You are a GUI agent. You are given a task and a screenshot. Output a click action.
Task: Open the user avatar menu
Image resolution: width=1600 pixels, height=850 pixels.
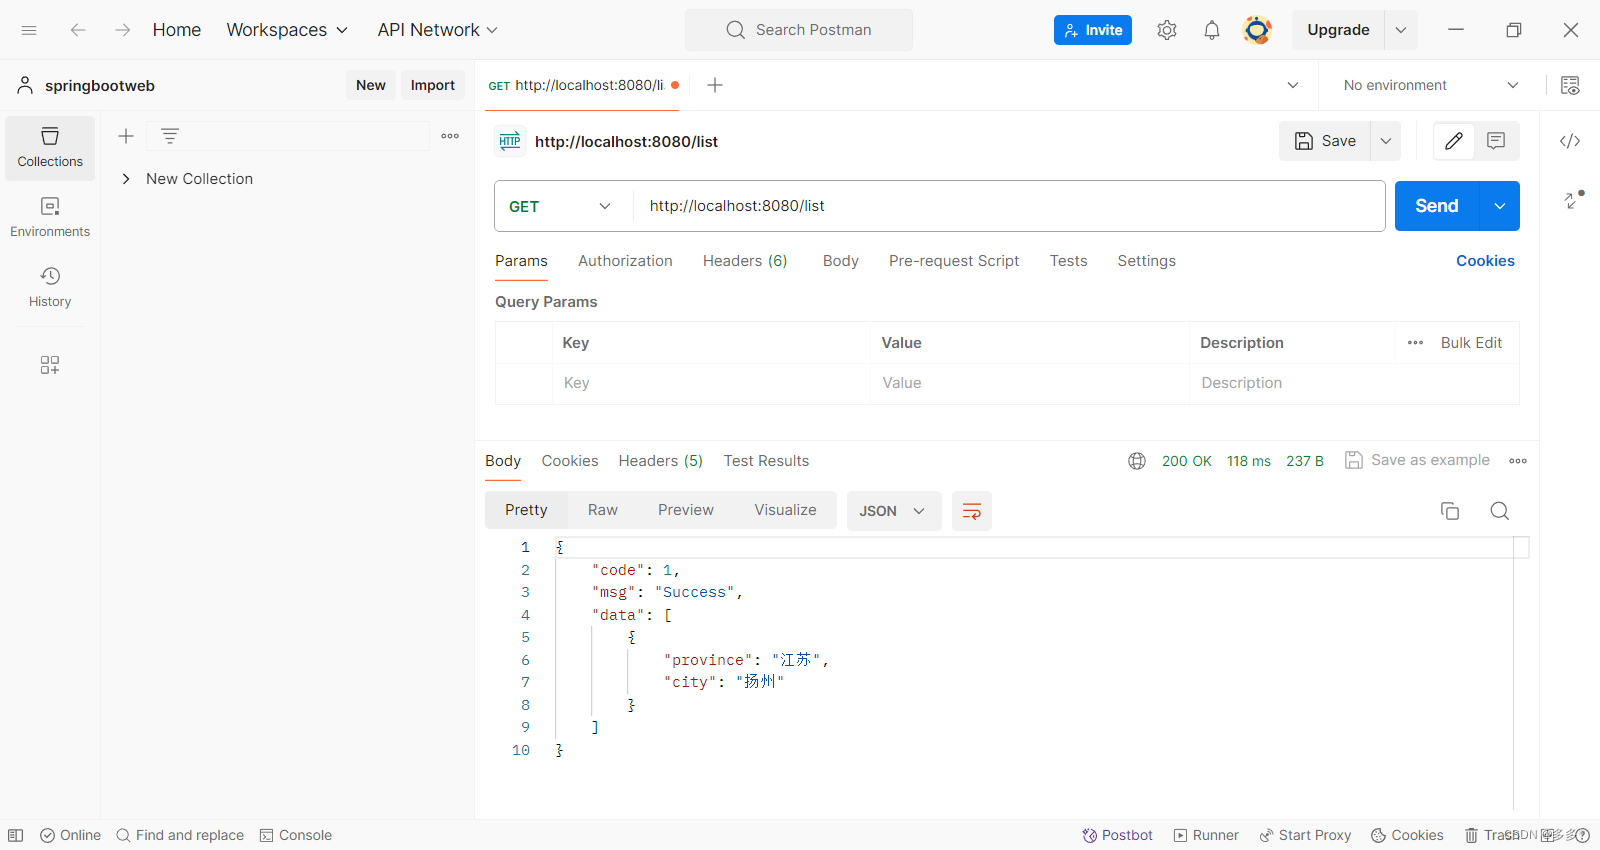1257,30
